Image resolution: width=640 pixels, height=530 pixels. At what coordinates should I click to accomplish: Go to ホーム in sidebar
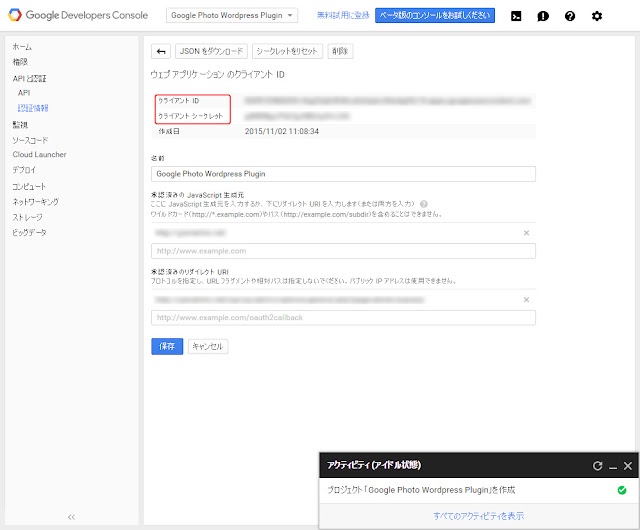pyautogui.click(x=22, y=47)
